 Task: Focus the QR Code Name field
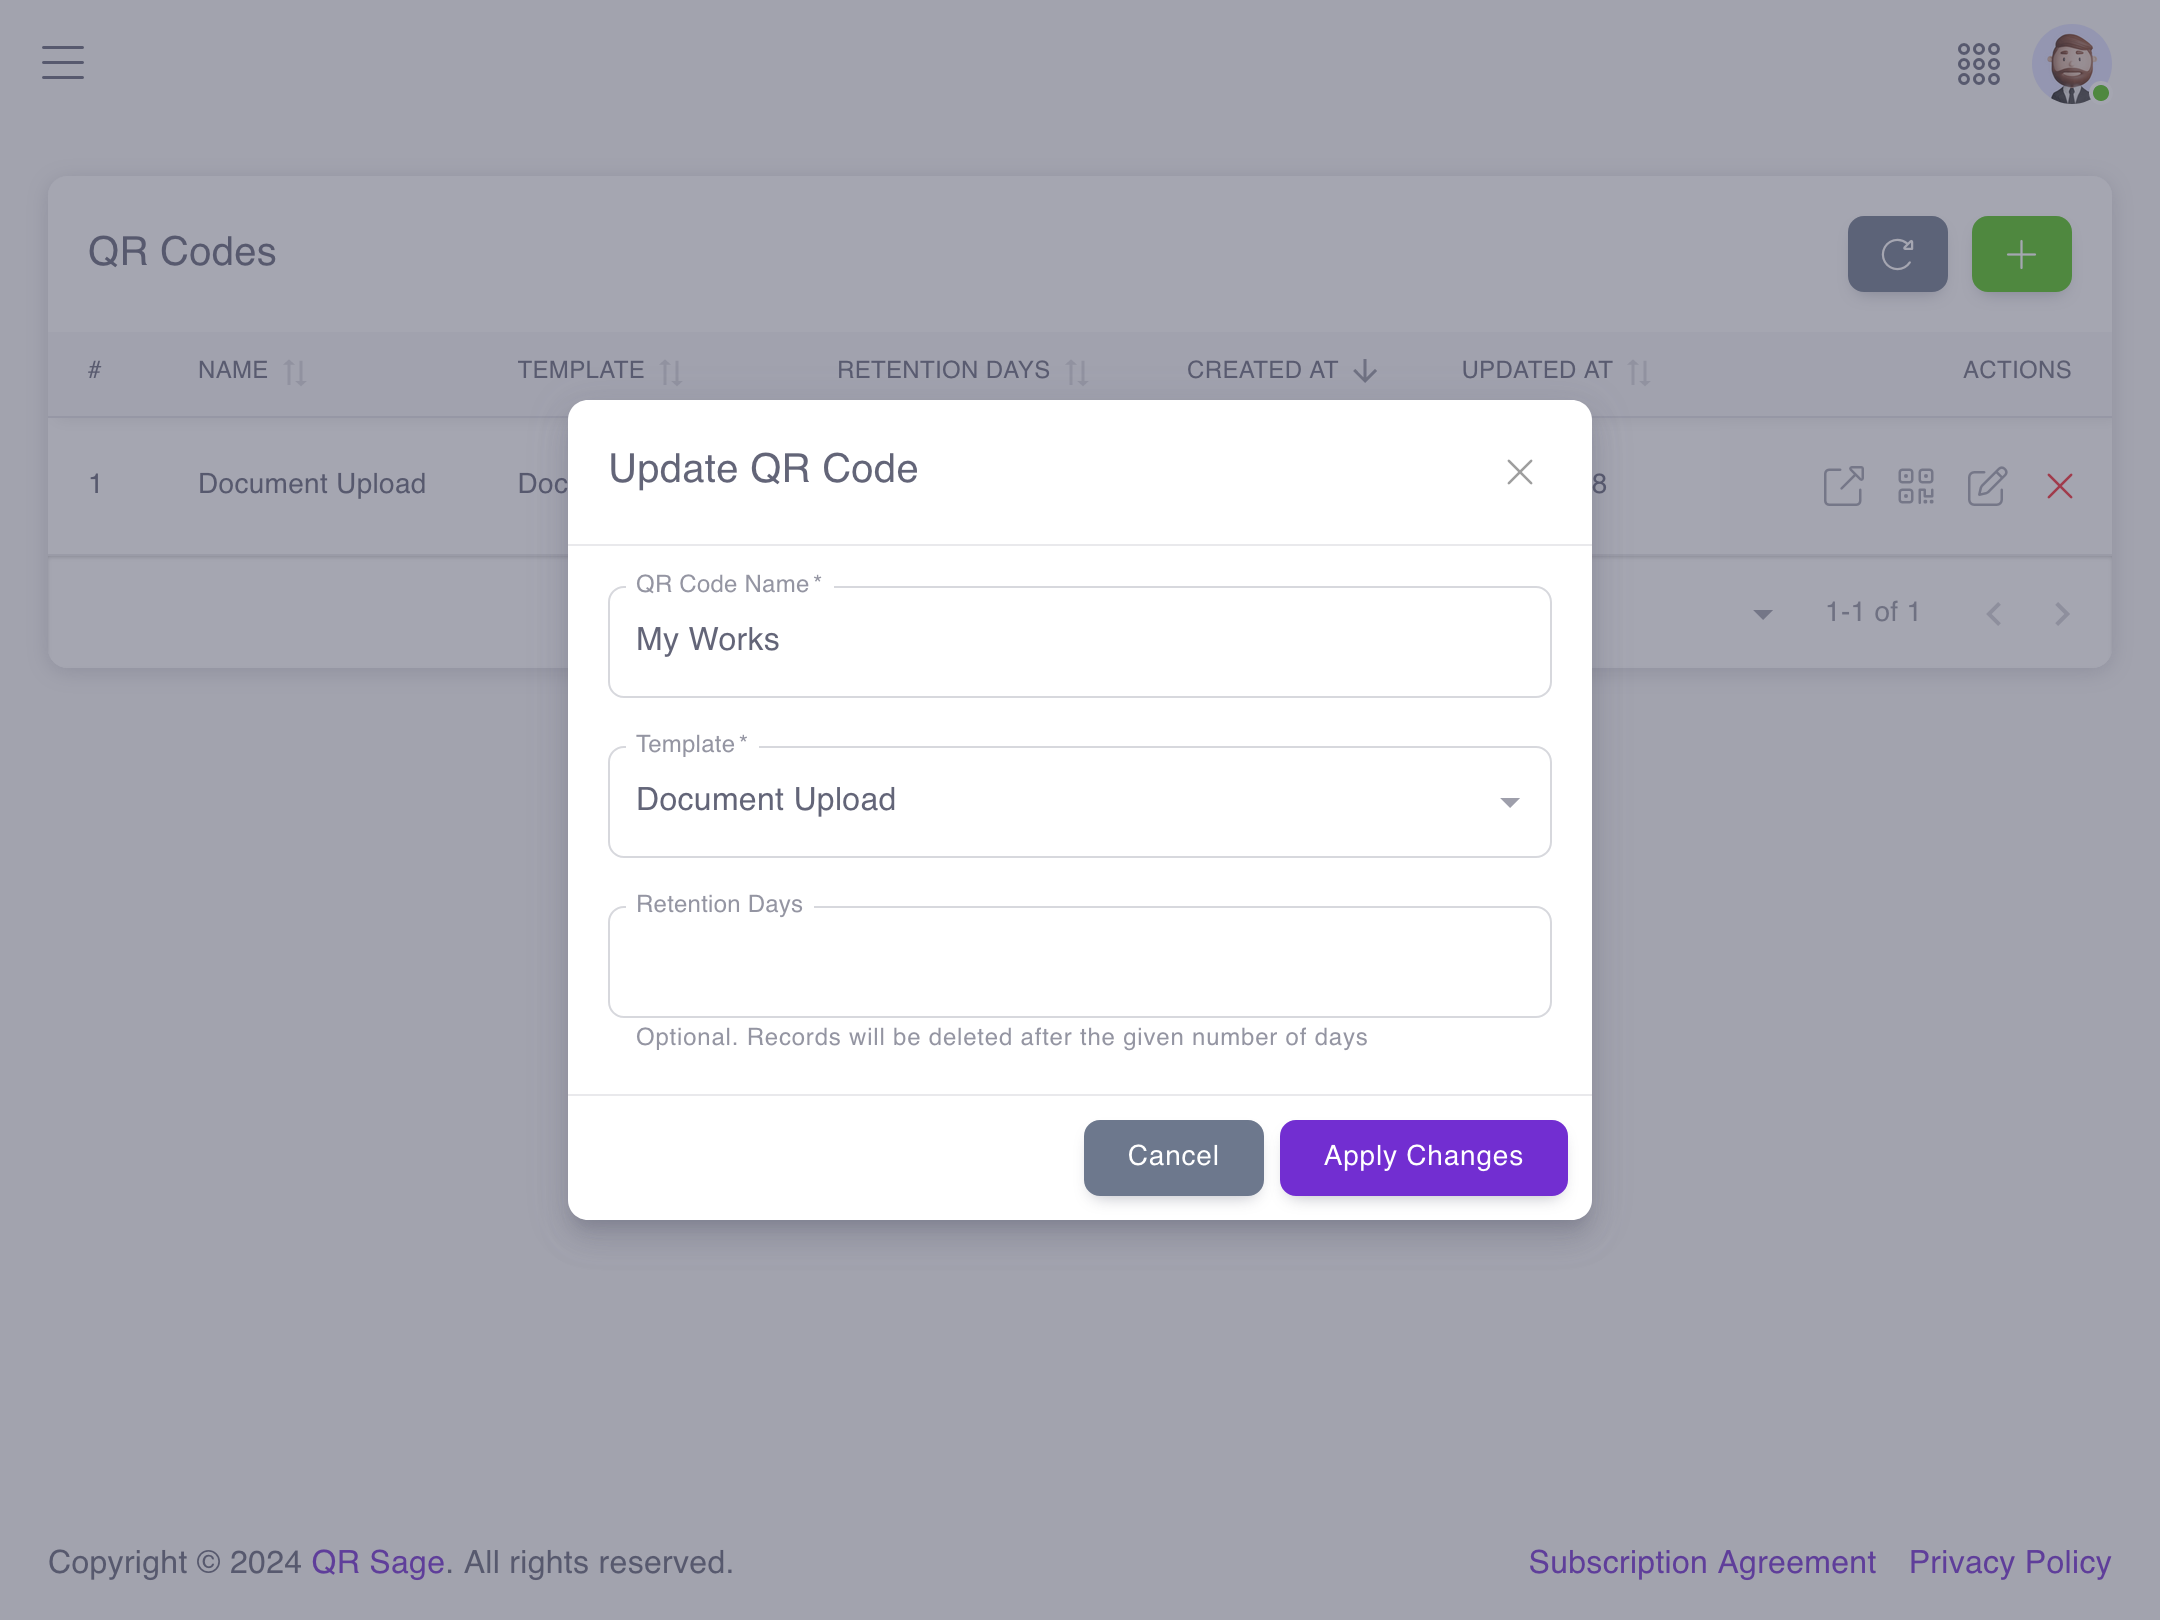1078,641
